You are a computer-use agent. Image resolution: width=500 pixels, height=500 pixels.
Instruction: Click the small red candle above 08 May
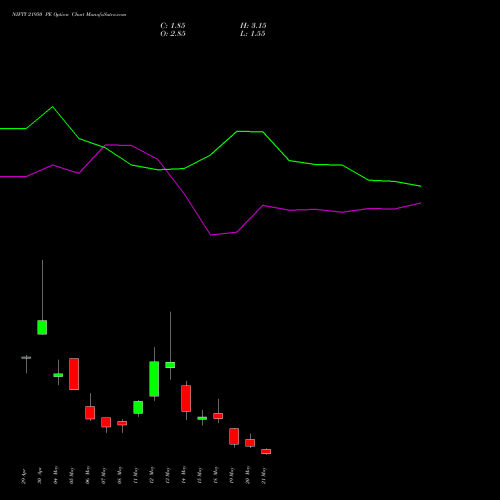(x=122, y=423)
